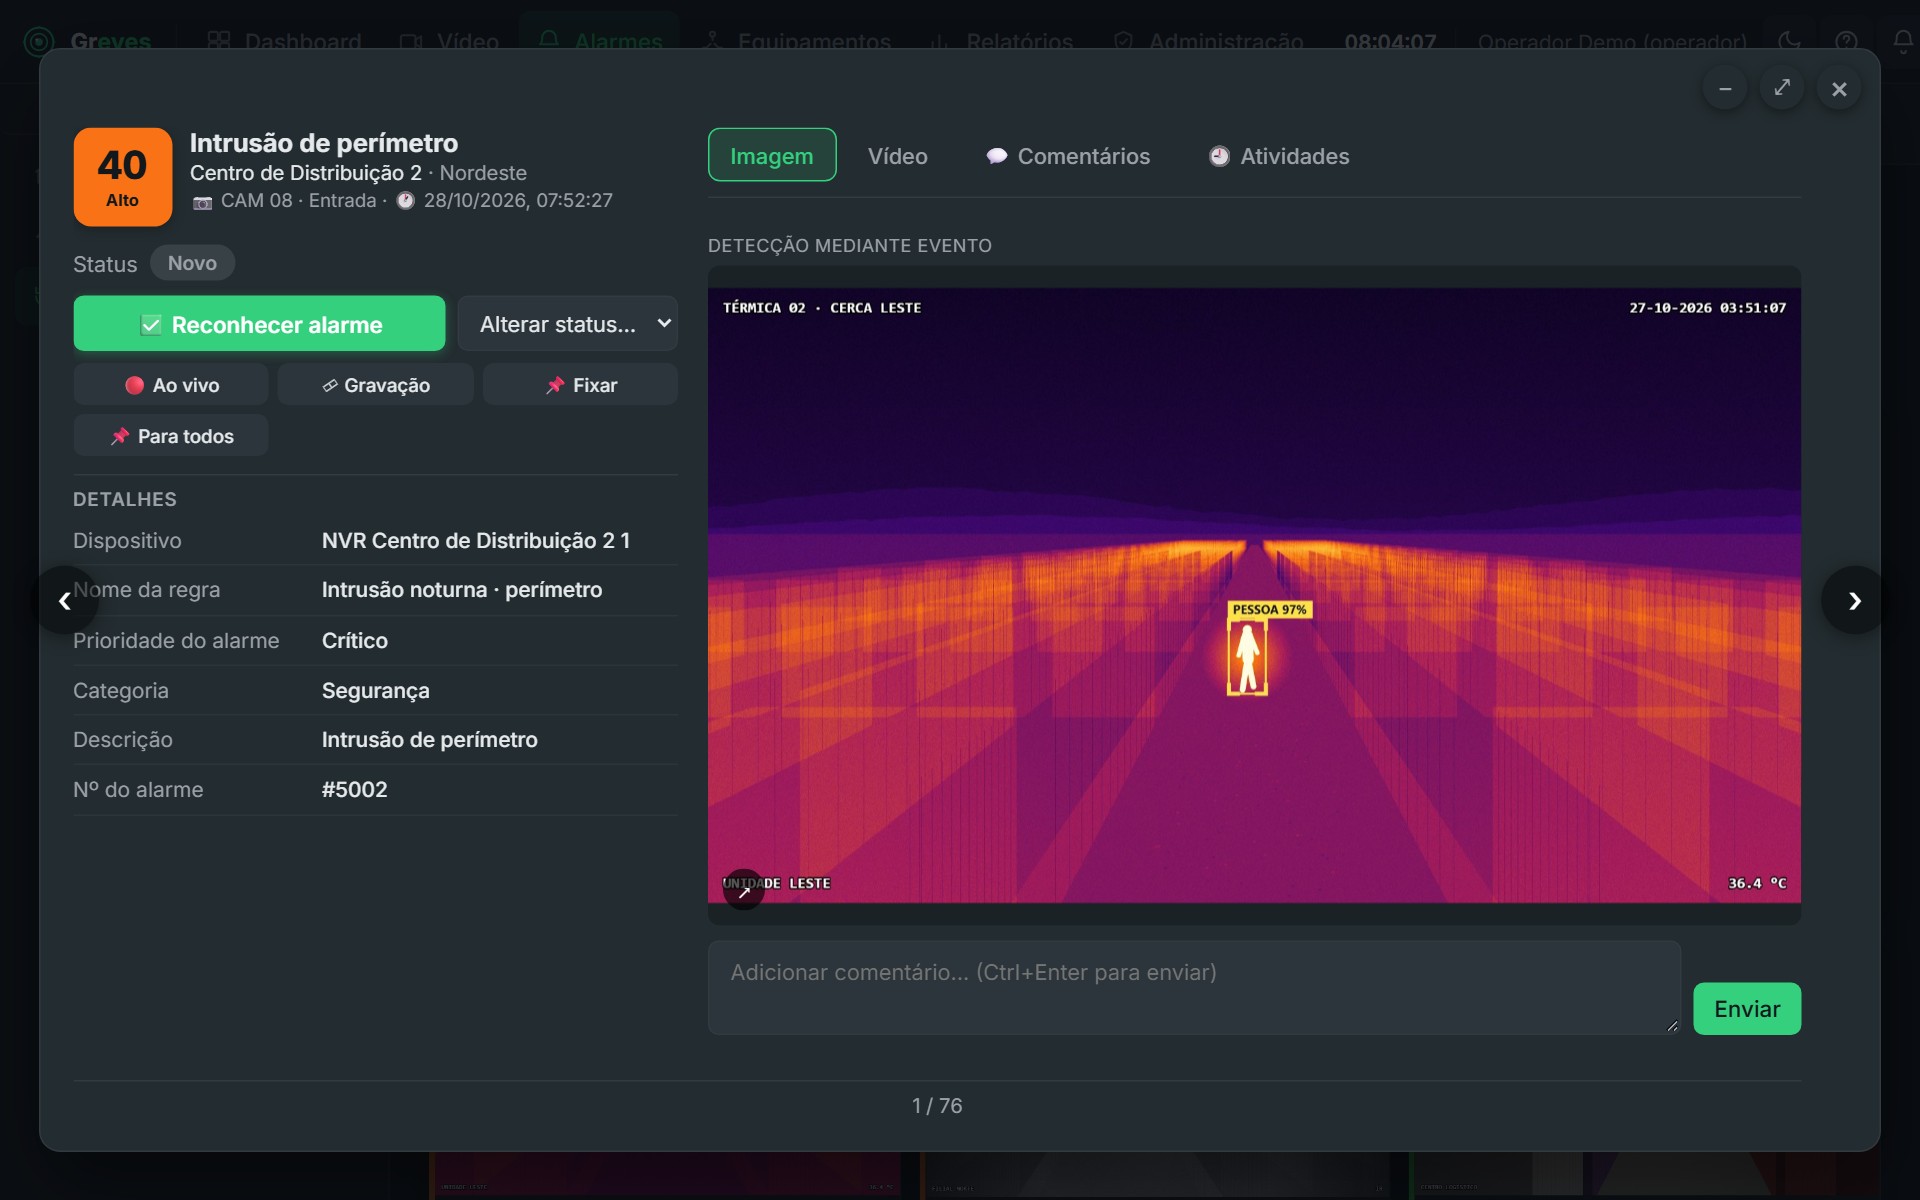Open the Alterar status dropdown
Viewport: 1920px width, 1200px height.
point(567,323)
